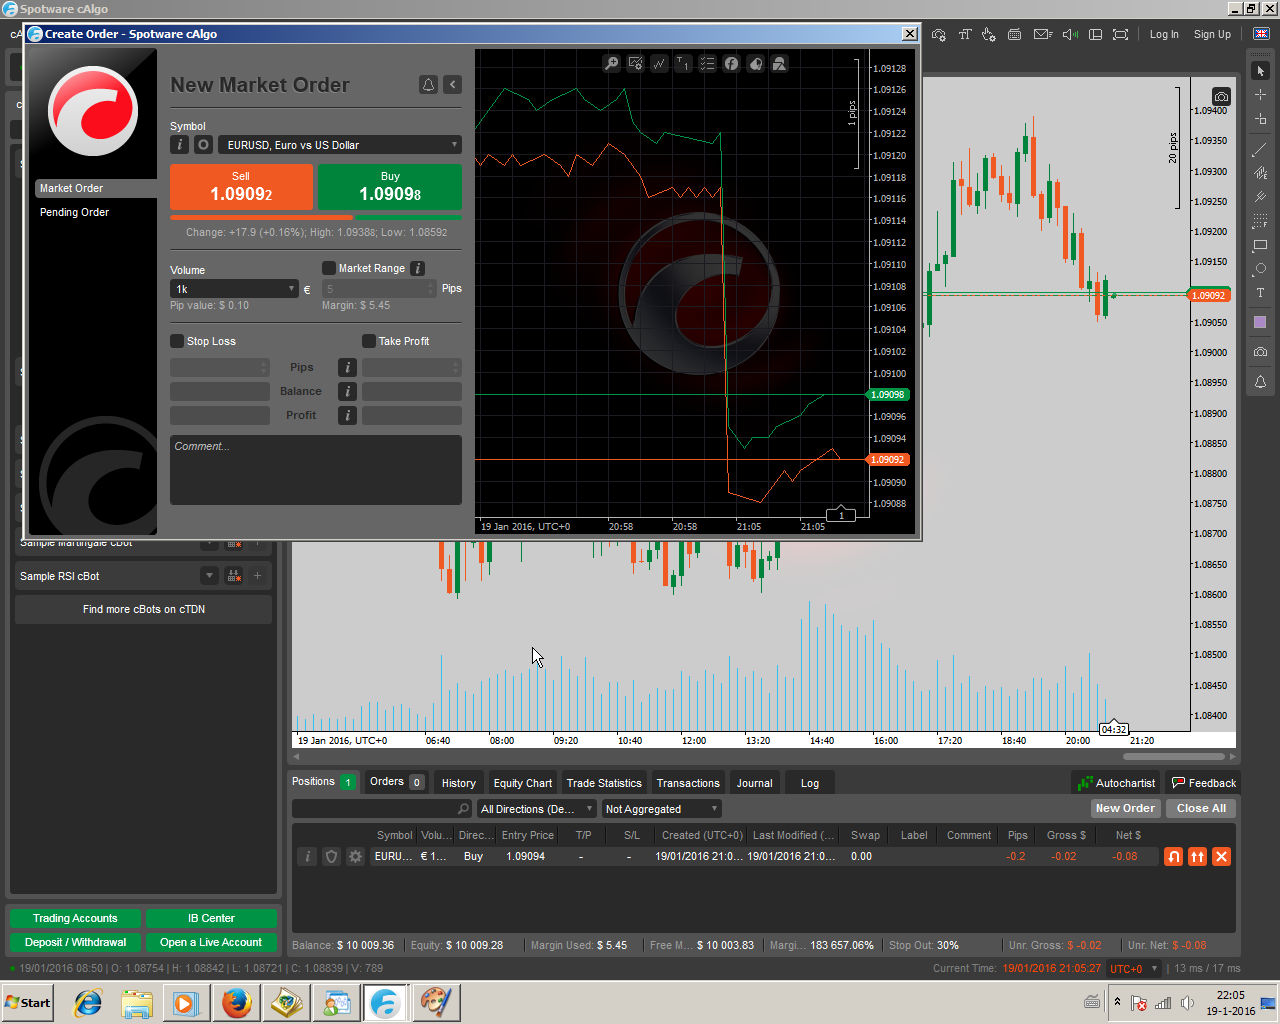
Task: Select the Fibonacci retracement tool
Action: click(x=1260, y=221)
